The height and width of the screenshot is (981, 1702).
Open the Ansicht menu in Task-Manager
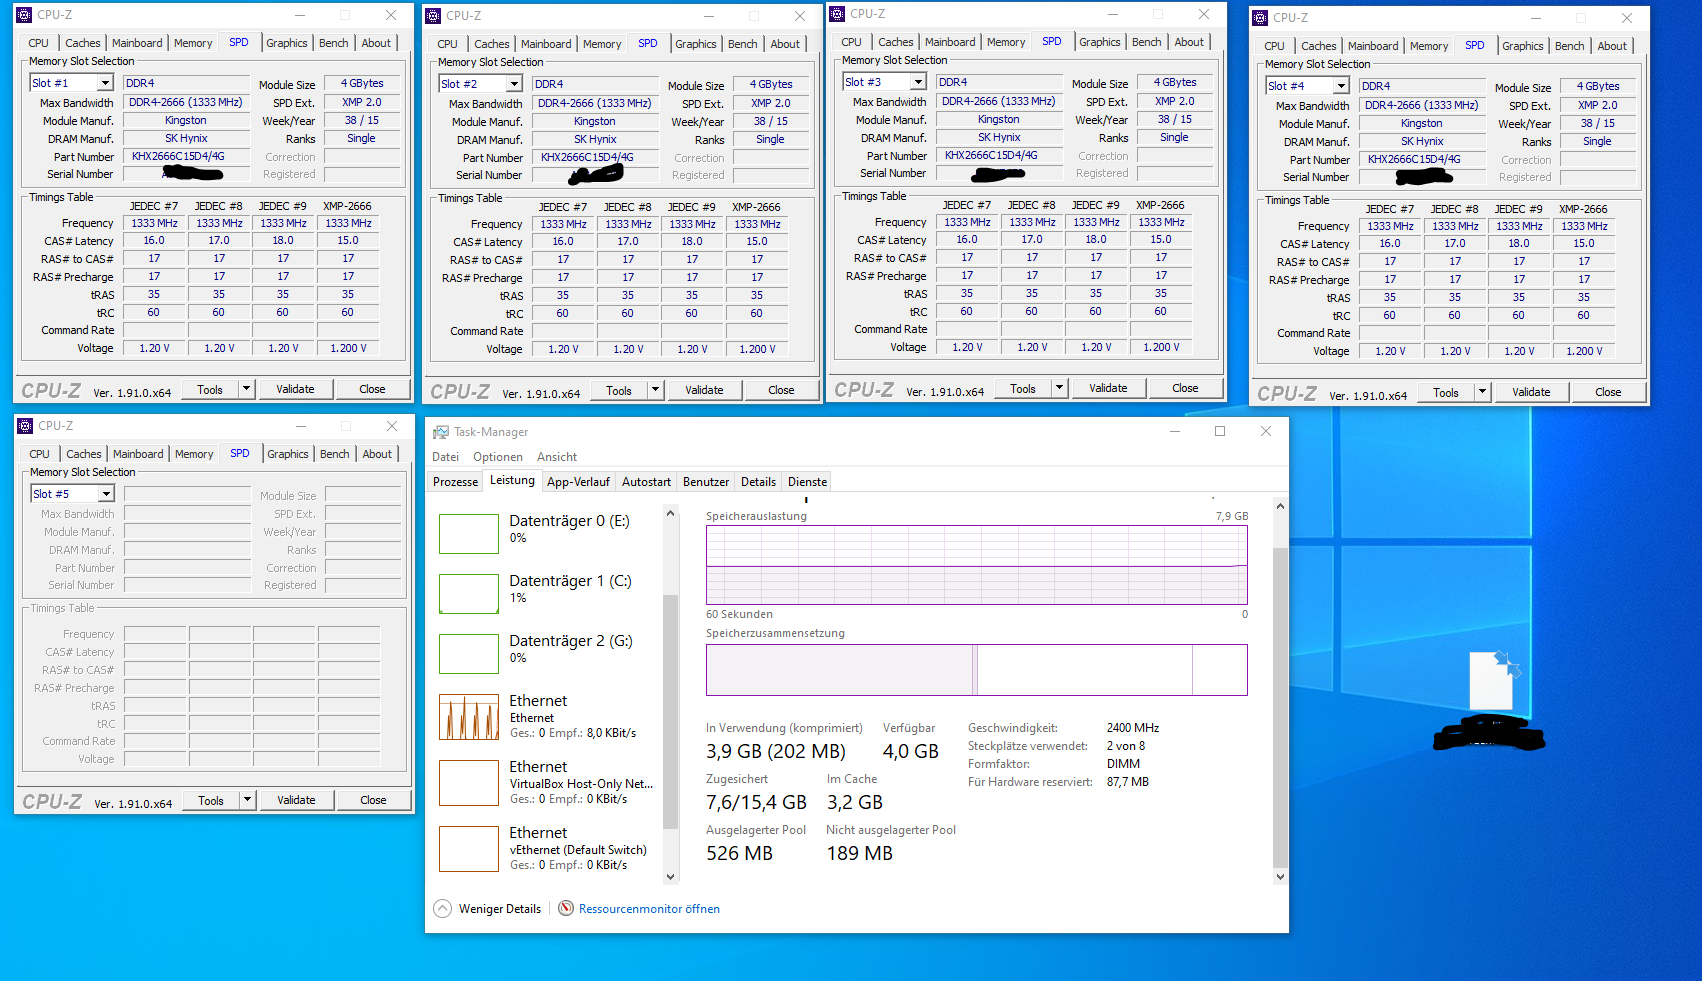click(x=557, y=457)
